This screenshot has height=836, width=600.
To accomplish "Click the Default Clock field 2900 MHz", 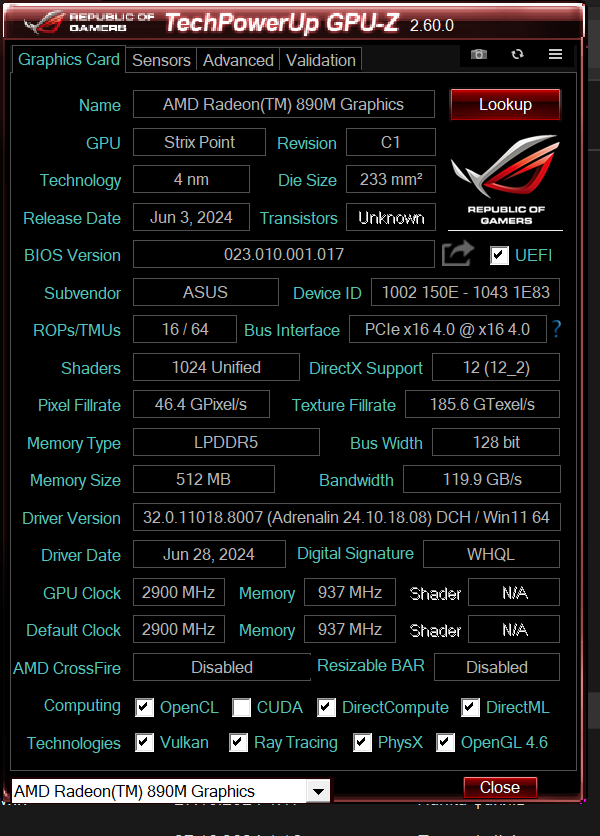I will pyautogui.click(x=179, y=629).
